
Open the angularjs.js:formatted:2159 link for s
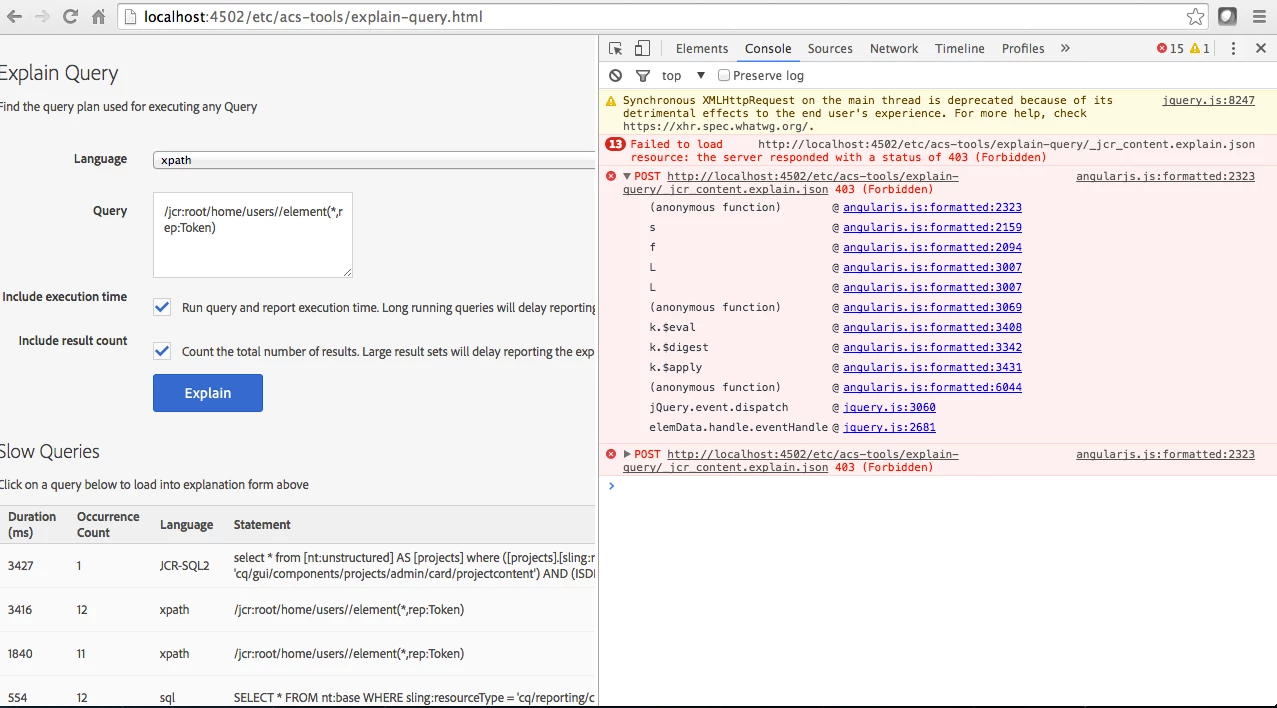[x=932, y=227]
